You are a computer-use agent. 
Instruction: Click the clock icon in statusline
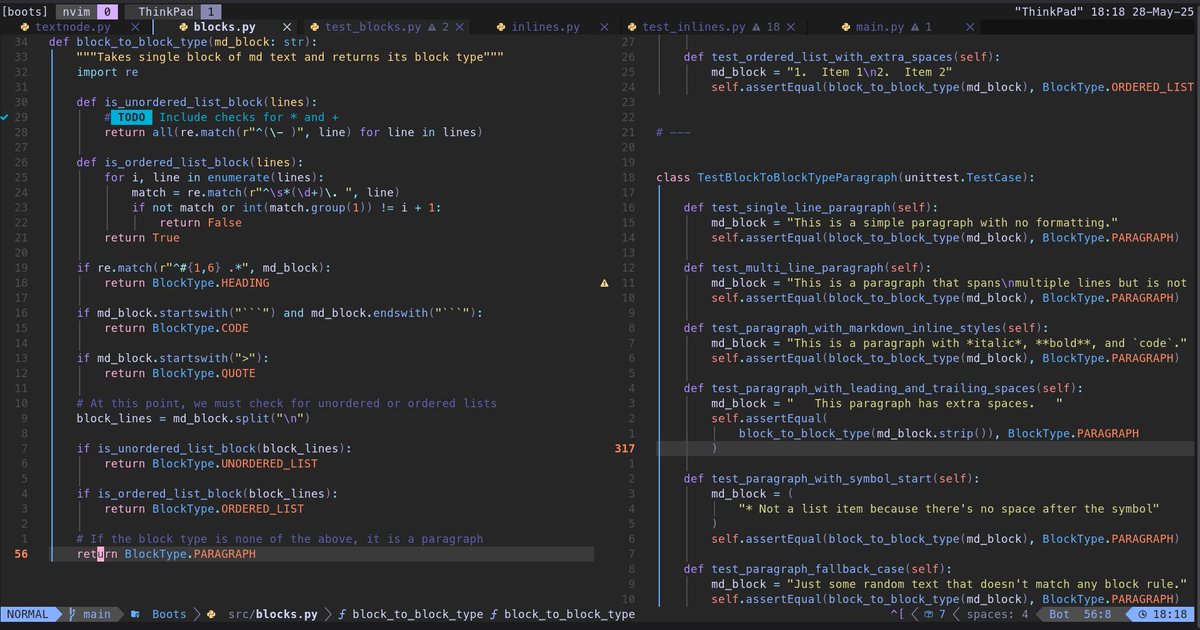click(x=1141, y=614)
